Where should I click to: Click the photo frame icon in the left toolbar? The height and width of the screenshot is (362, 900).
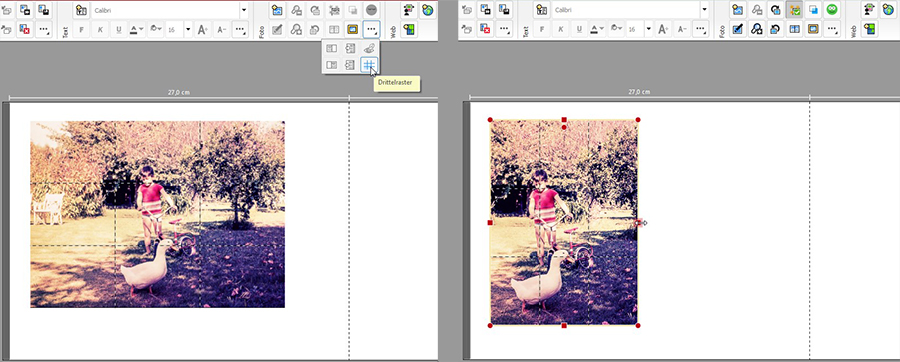(352, 29)
